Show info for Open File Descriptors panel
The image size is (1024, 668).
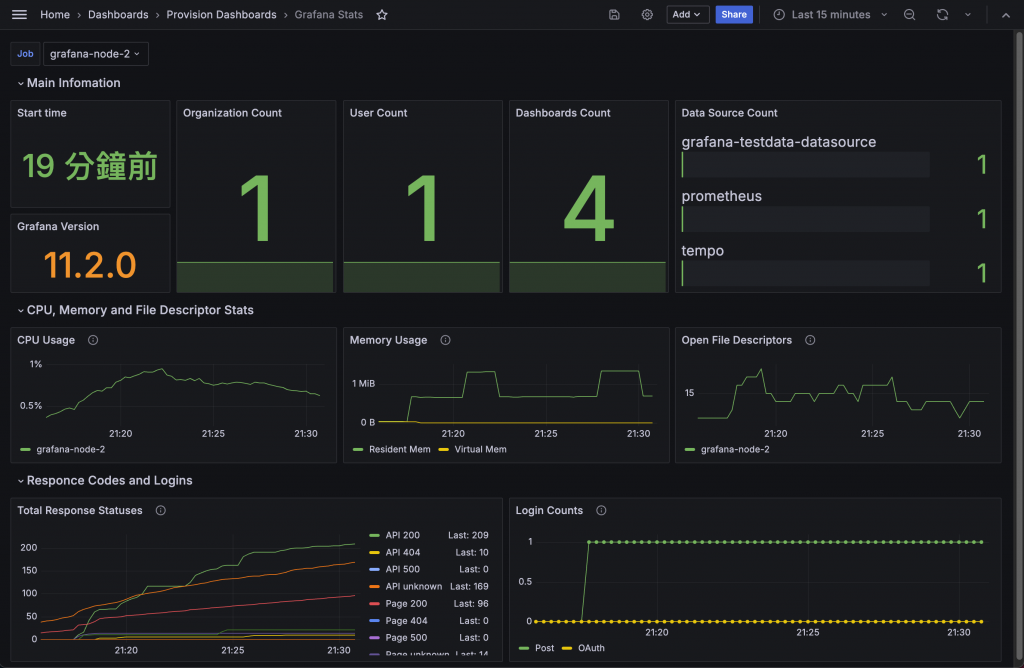[810, 340]
